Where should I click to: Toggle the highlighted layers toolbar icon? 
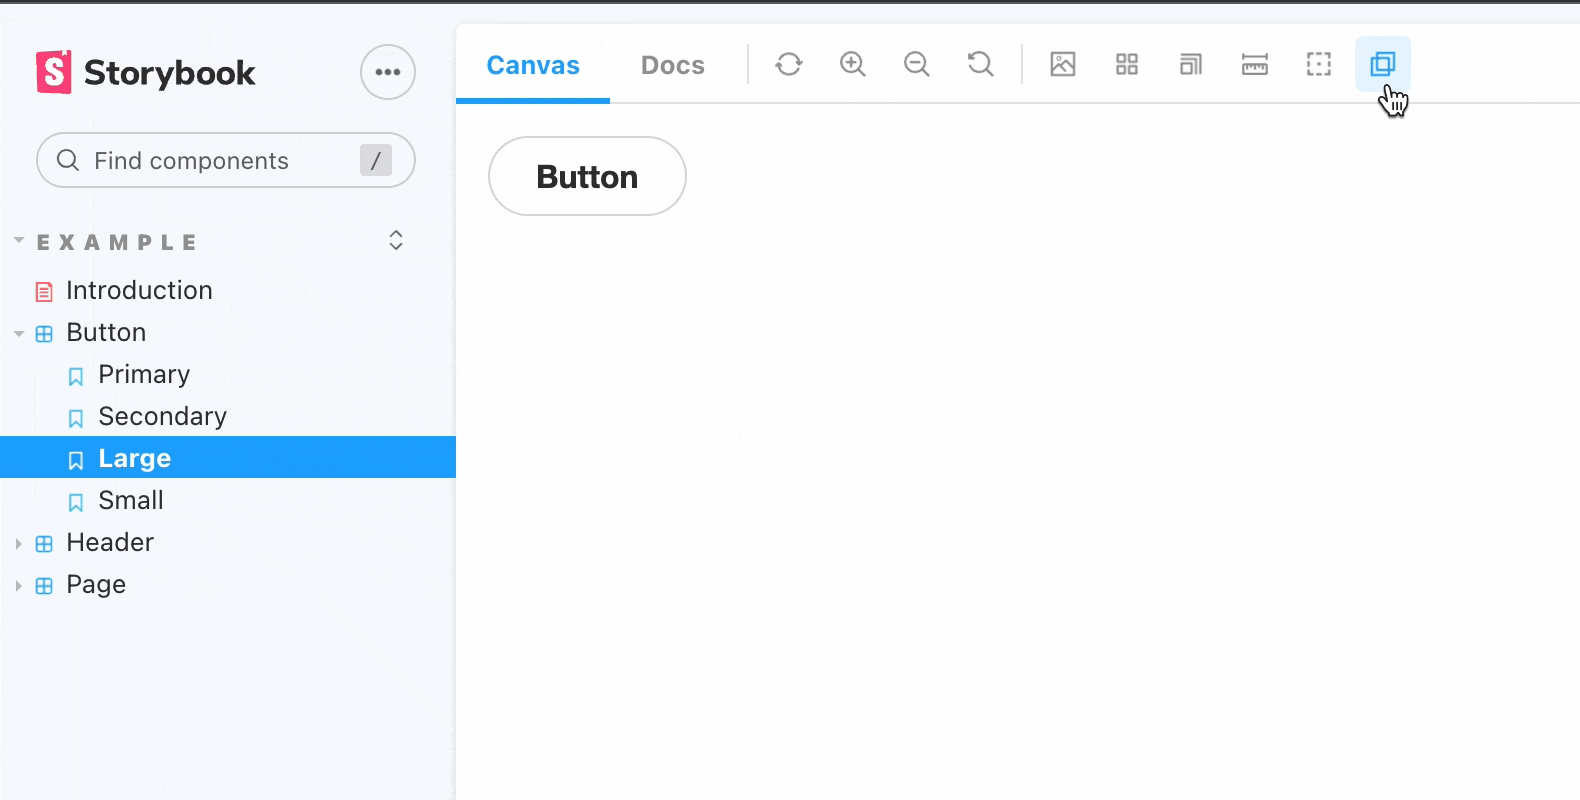coord(1383,64)
